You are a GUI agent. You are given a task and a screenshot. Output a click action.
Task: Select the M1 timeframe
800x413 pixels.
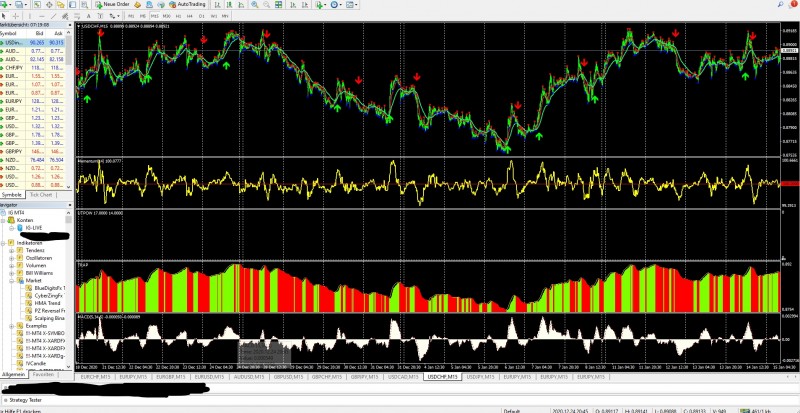tap(131, 16)
